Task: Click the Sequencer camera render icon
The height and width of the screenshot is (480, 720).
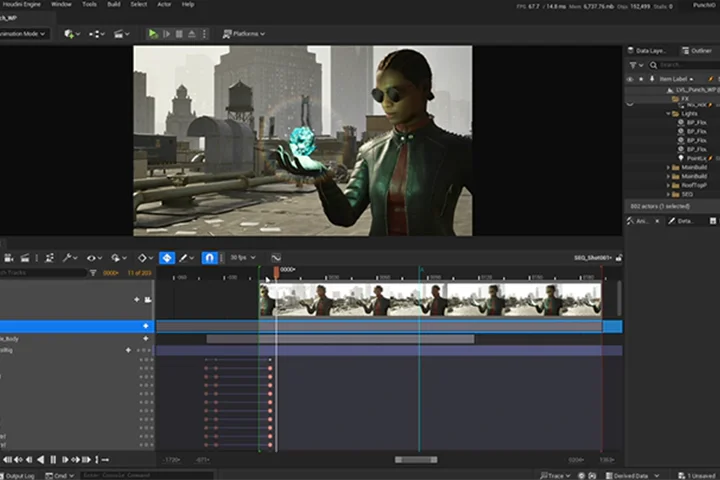Action: click(8, 258)
